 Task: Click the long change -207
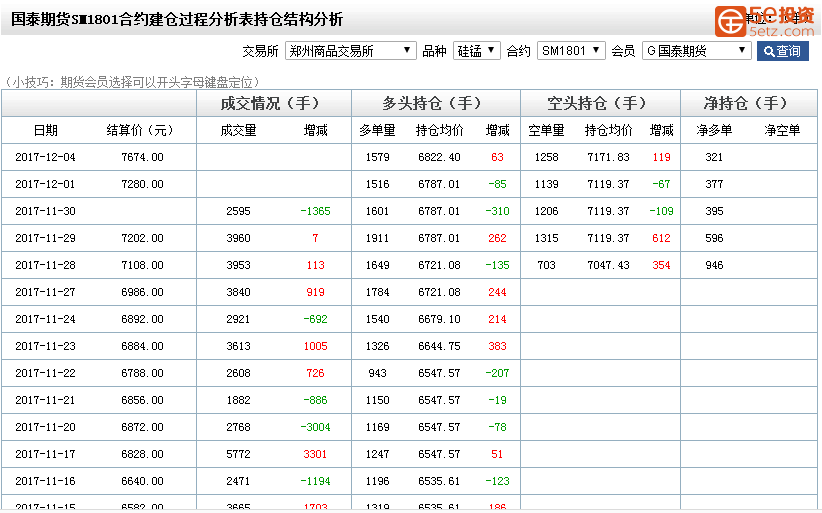point(497,373)
